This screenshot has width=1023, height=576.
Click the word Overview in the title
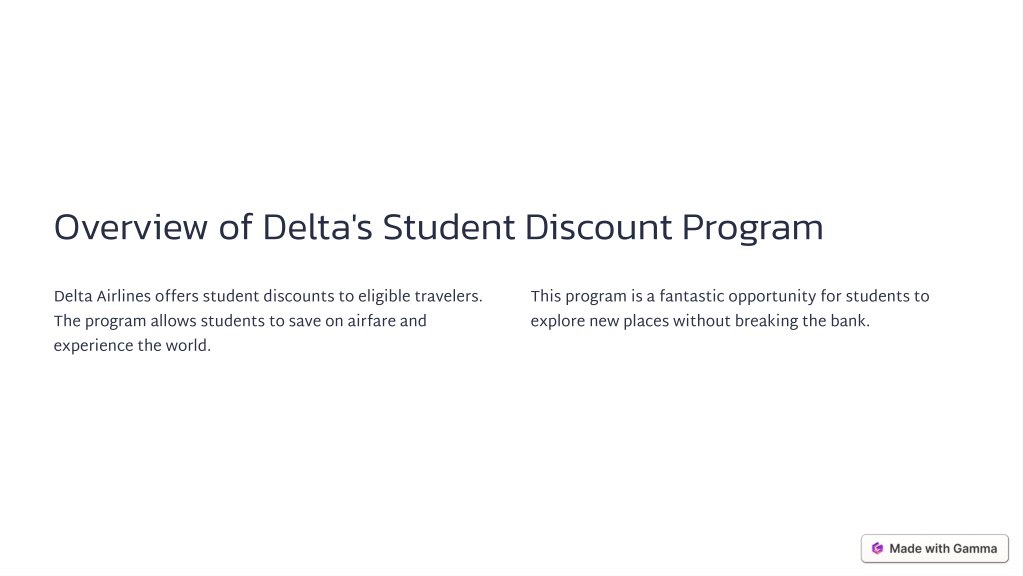click(130, 228)
